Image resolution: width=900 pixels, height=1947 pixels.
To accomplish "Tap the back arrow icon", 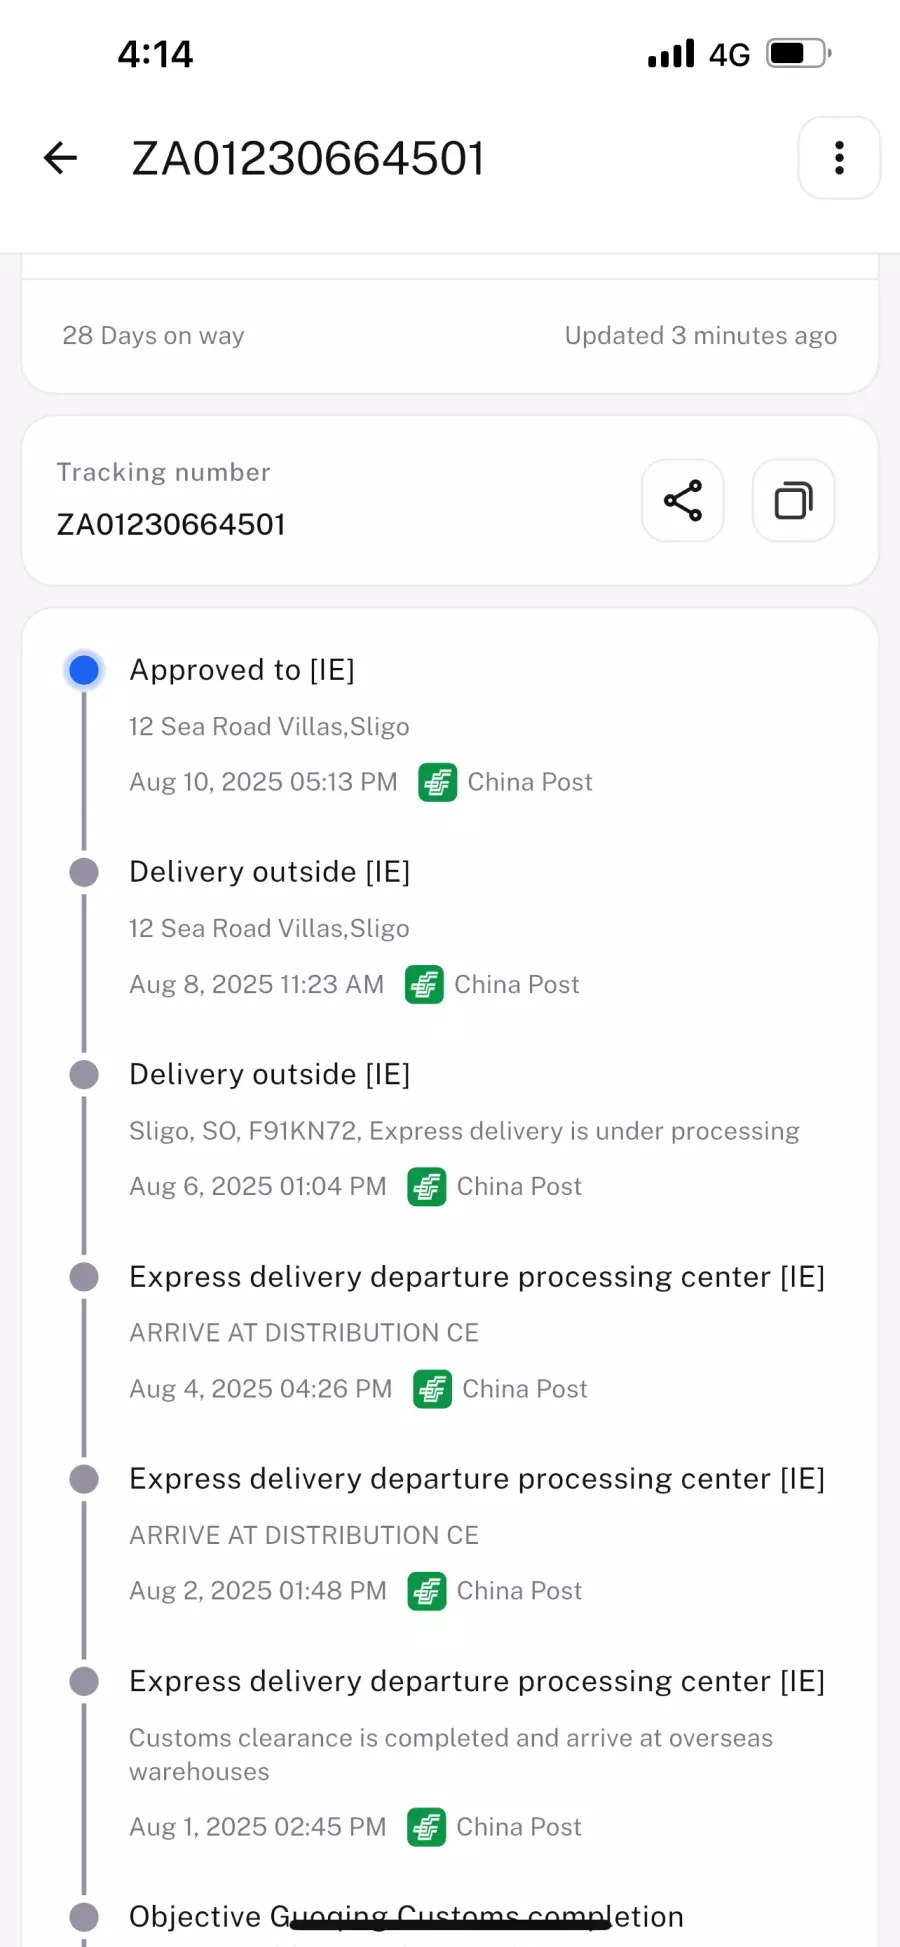I will (x=61, y=158).
